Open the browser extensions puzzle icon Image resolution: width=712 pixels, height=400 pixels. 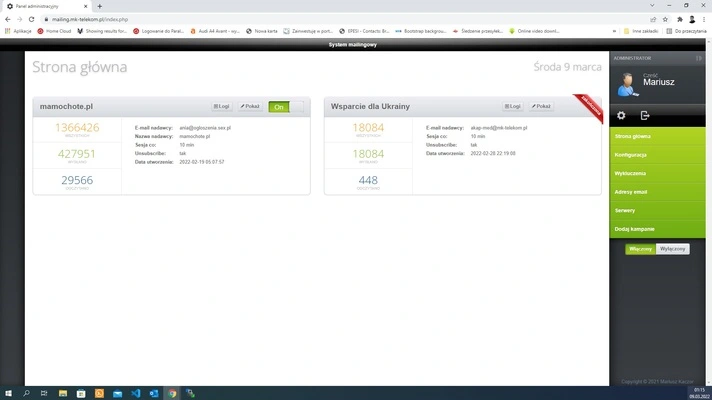(x=680, y=20)
